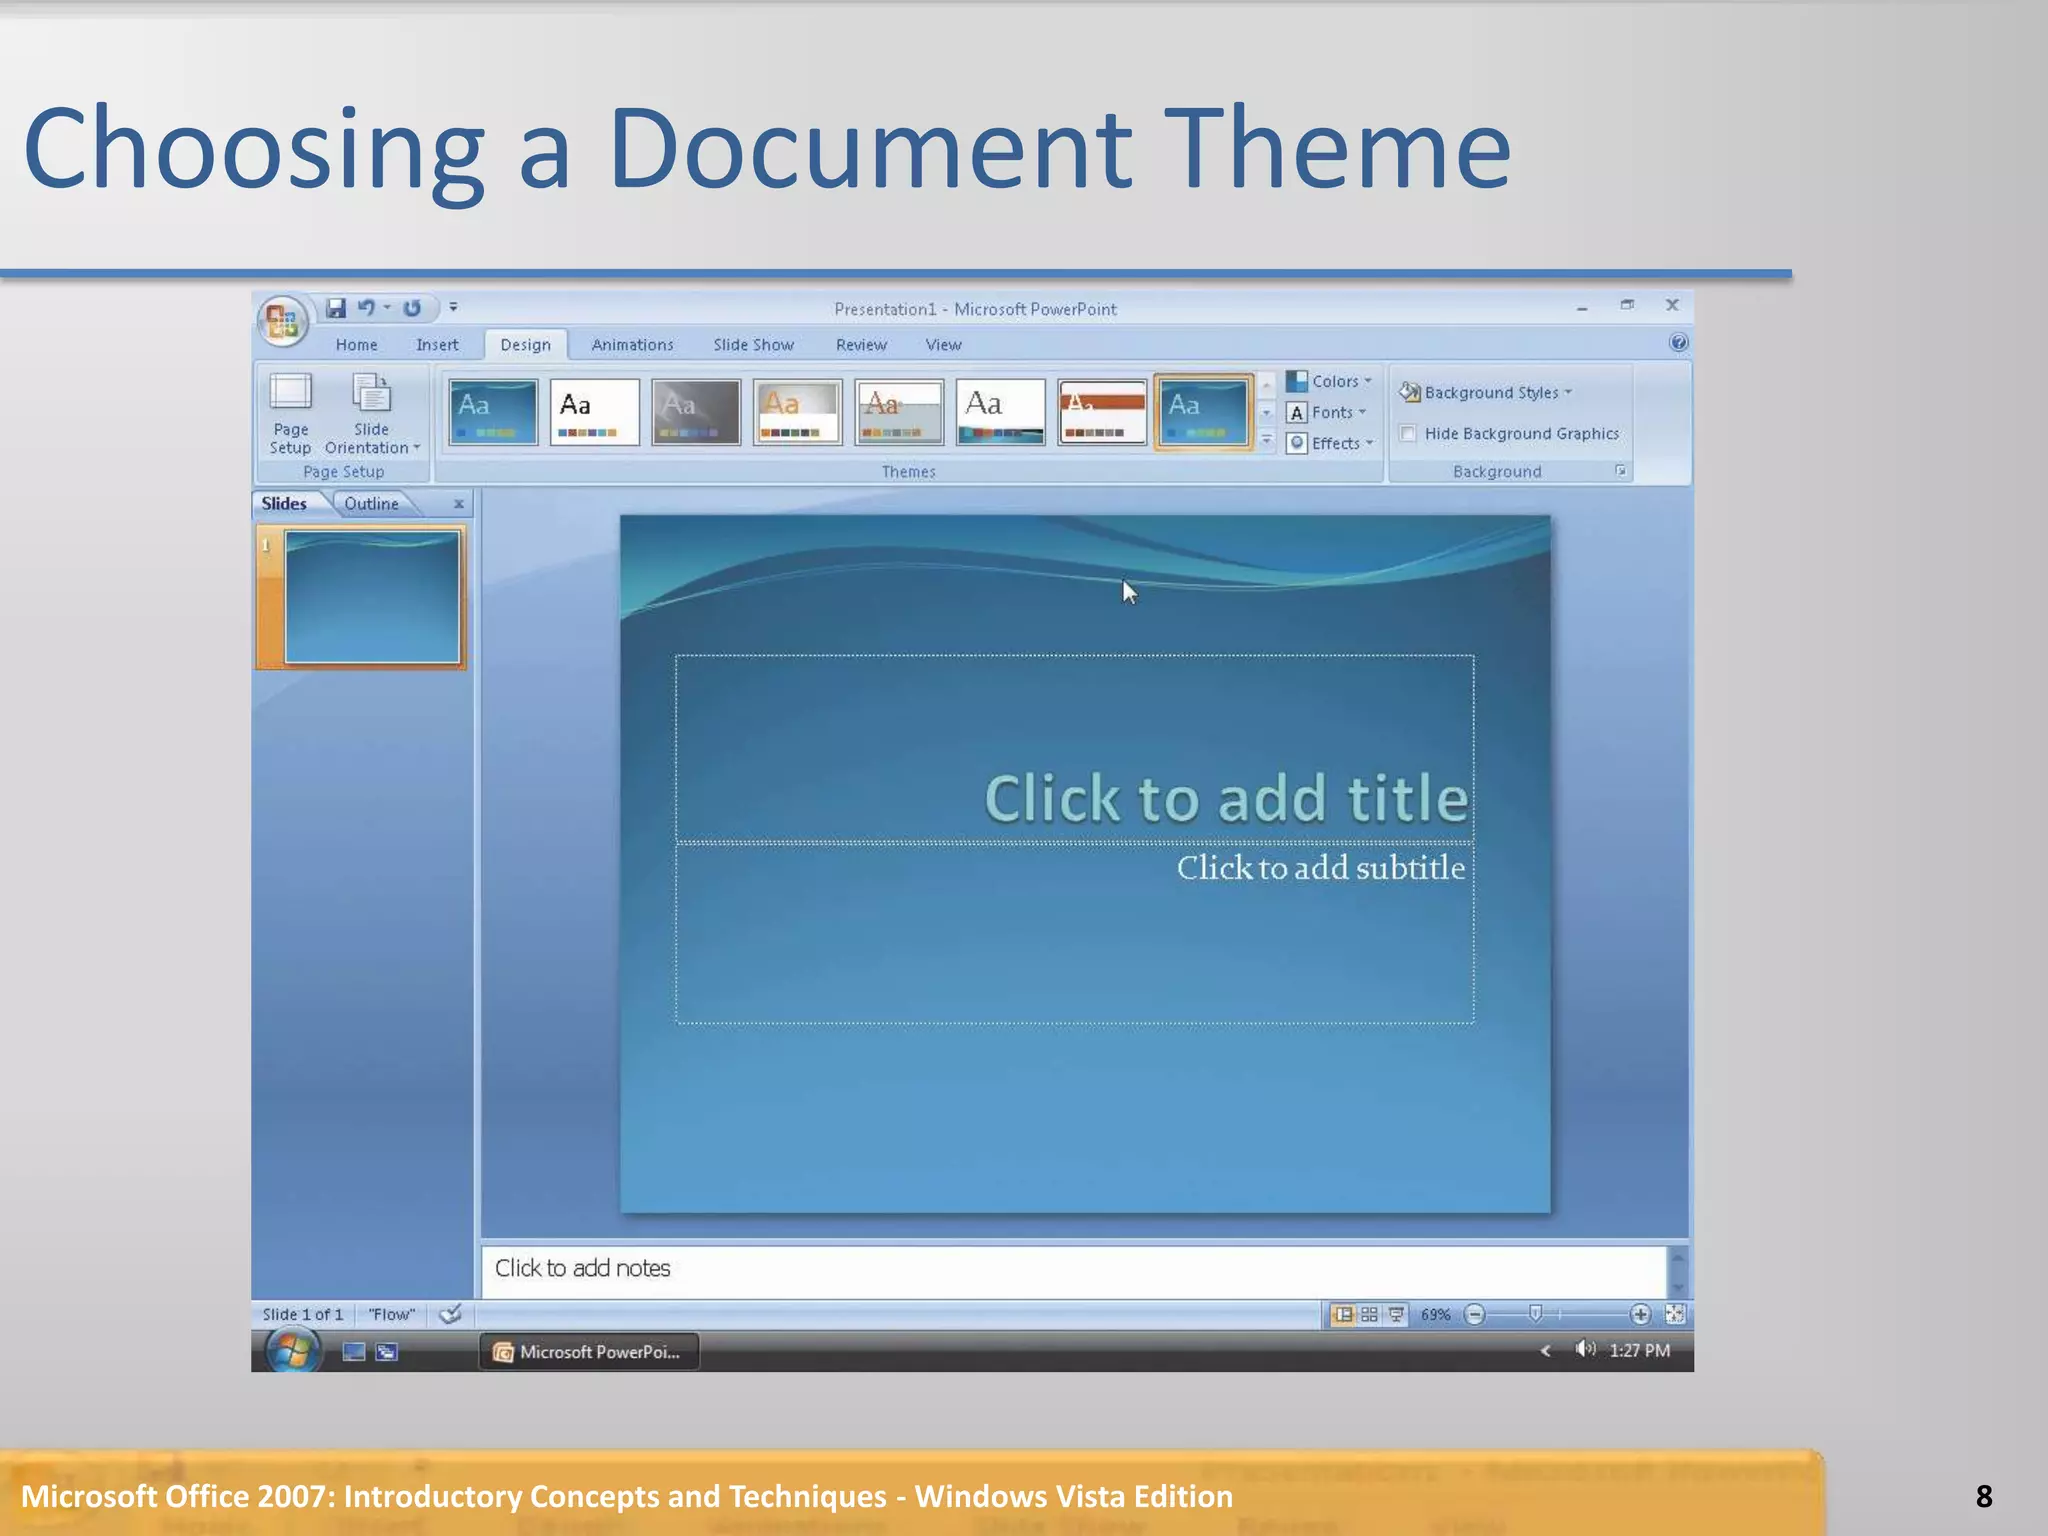This screenshot has height=1536, width=2048.
Task: Click 'Slide 1 of 1' in status bar
Action: [303, 1314]
